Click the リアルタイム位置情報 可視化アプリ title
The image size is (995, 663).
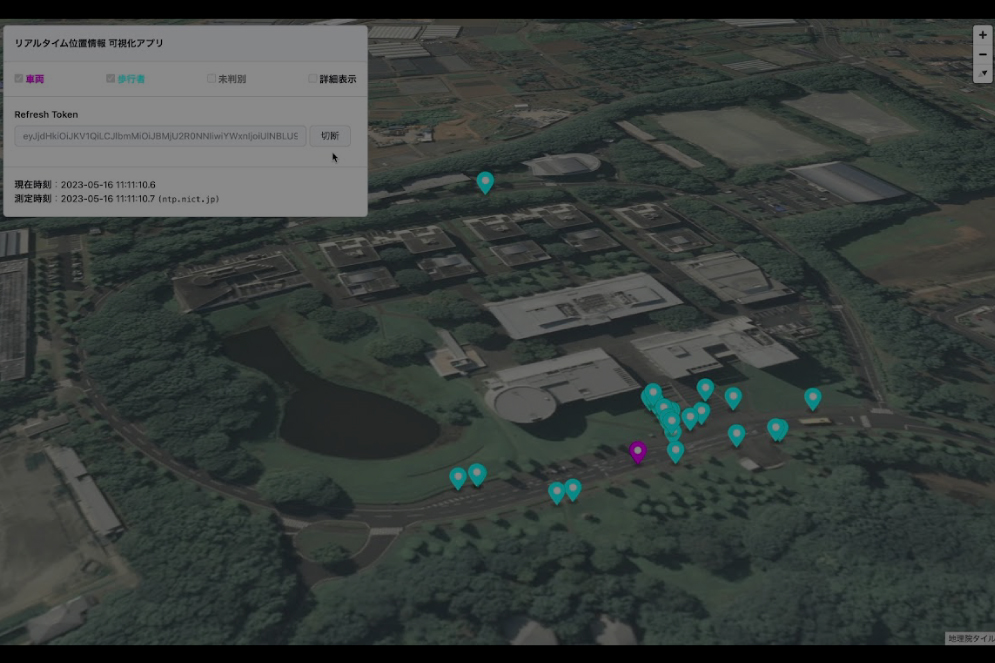click(89, 43)
